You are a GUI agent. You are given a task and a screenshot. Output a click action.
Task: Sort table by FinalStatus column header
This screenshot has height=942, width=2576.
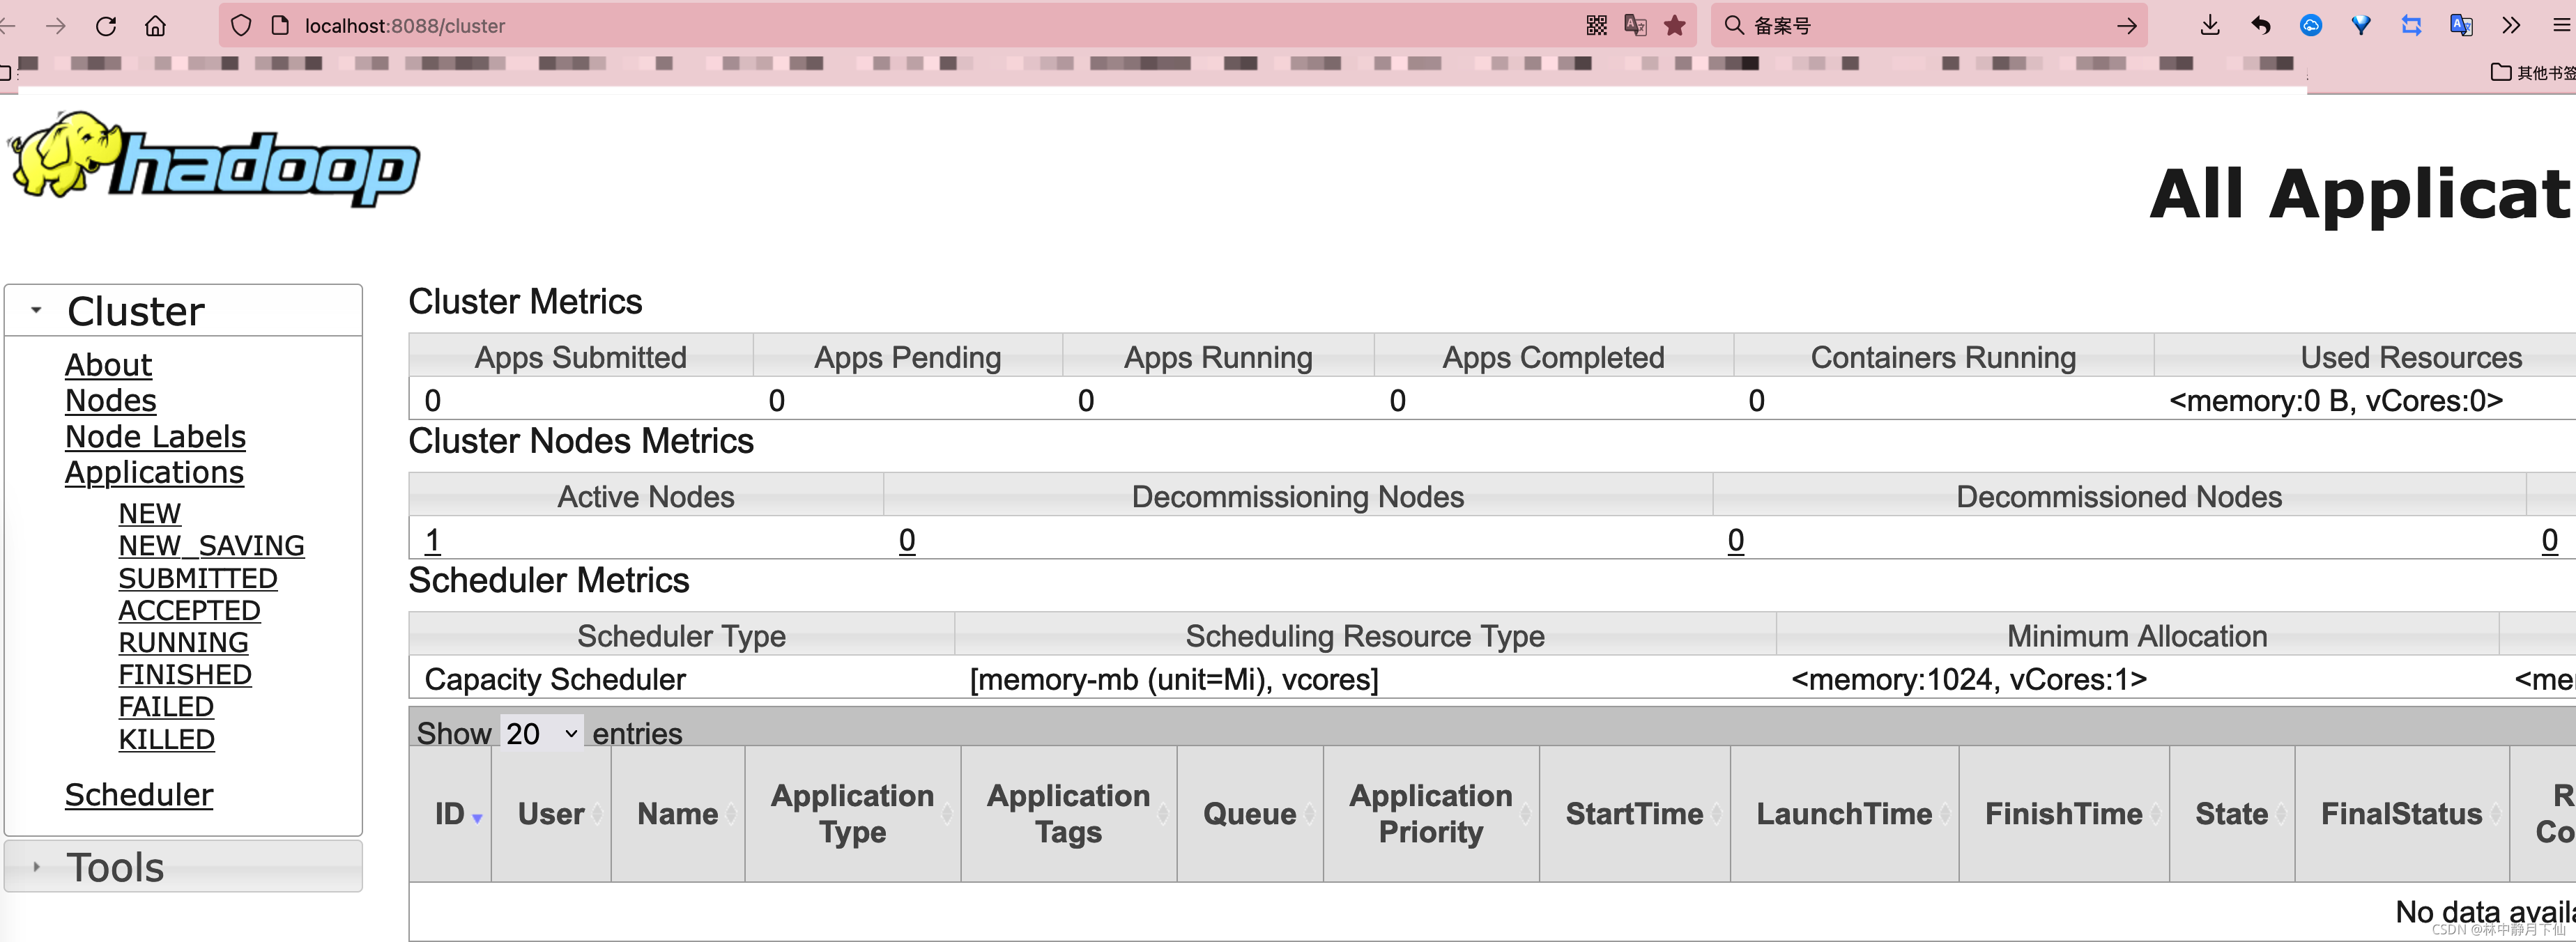click(2401, 814)
